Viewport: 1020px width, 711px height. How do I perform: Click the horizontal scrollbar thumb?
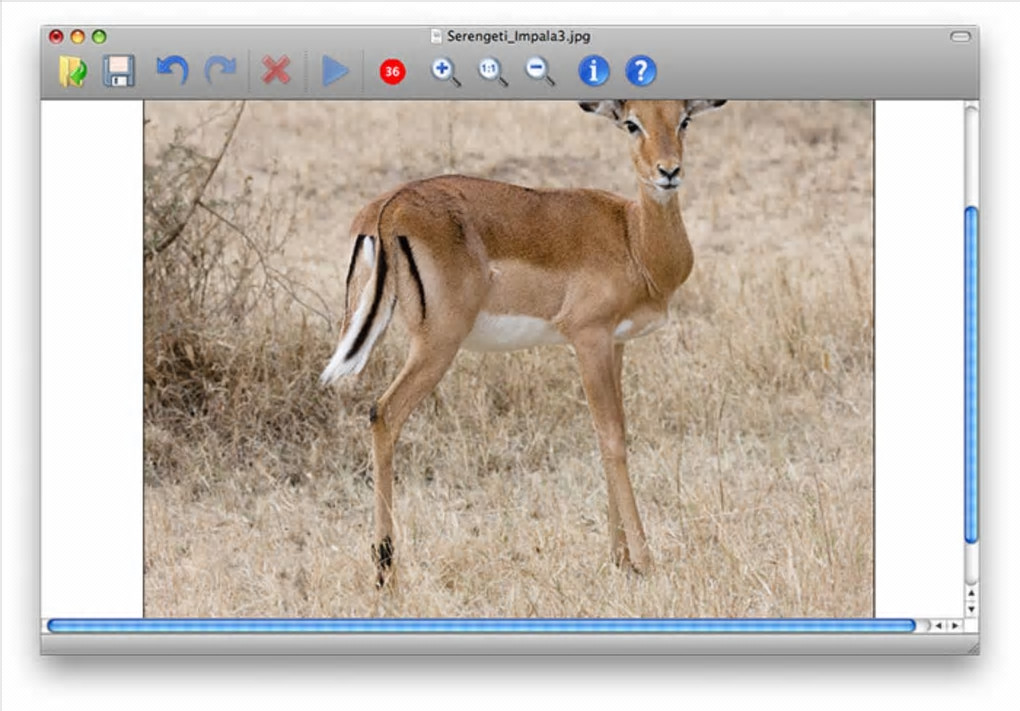tap(481, 626)
